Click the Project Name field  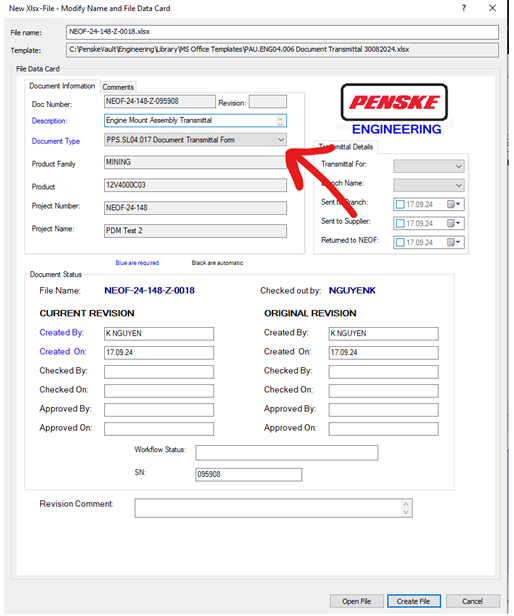[x=195, y=231]
